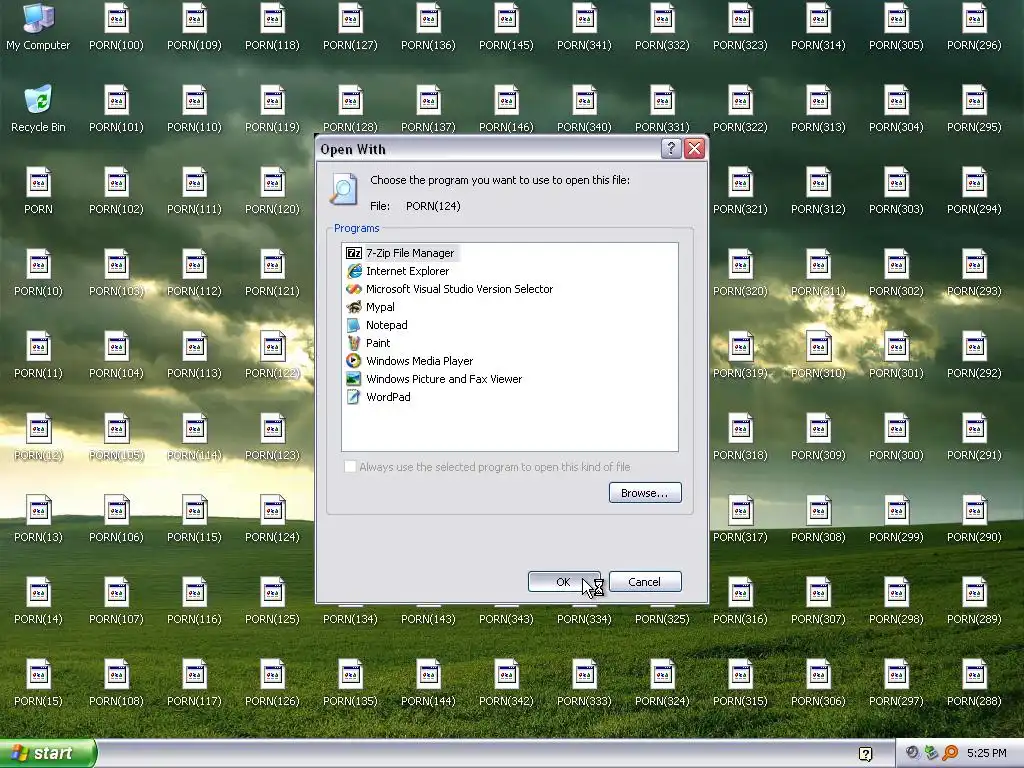
Task: Select the My Computer desktop icon
Action: click(x=38, y=27)
